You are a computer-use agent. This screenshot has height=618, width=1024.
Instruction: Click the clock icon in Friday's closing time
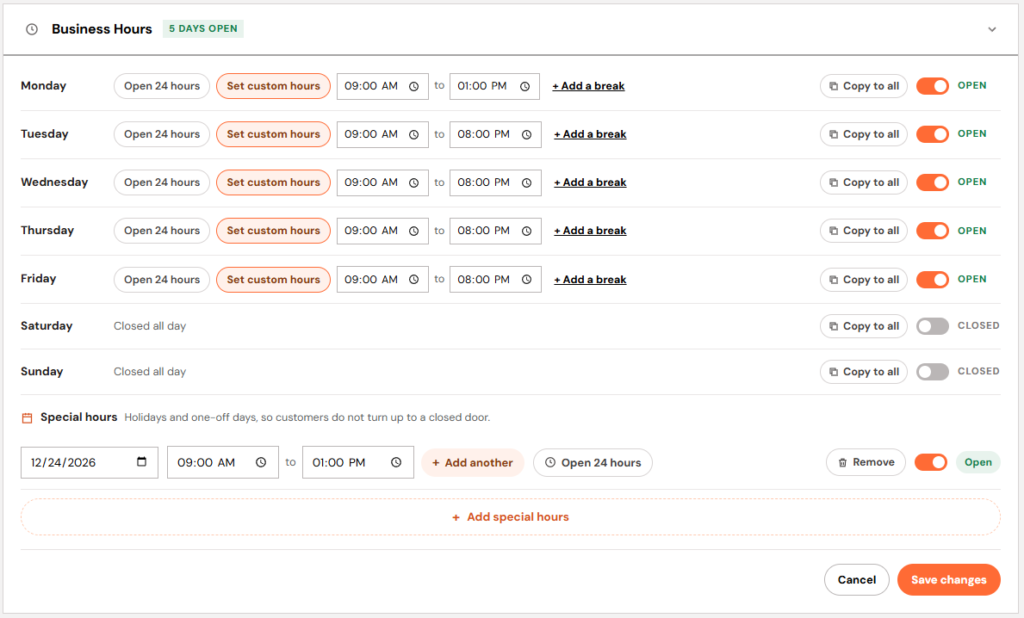pos(526,280)
